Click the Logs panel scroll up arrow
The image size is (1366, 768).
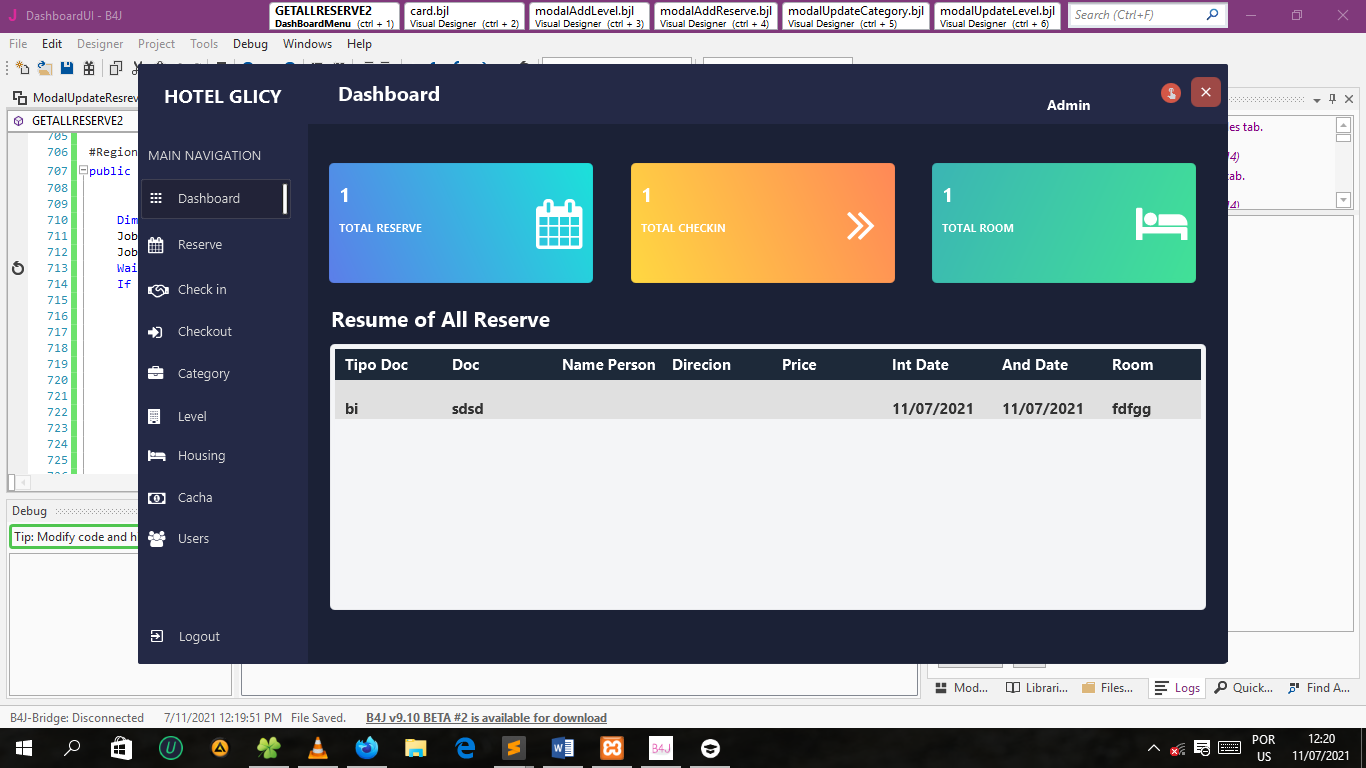[1343, 125]
